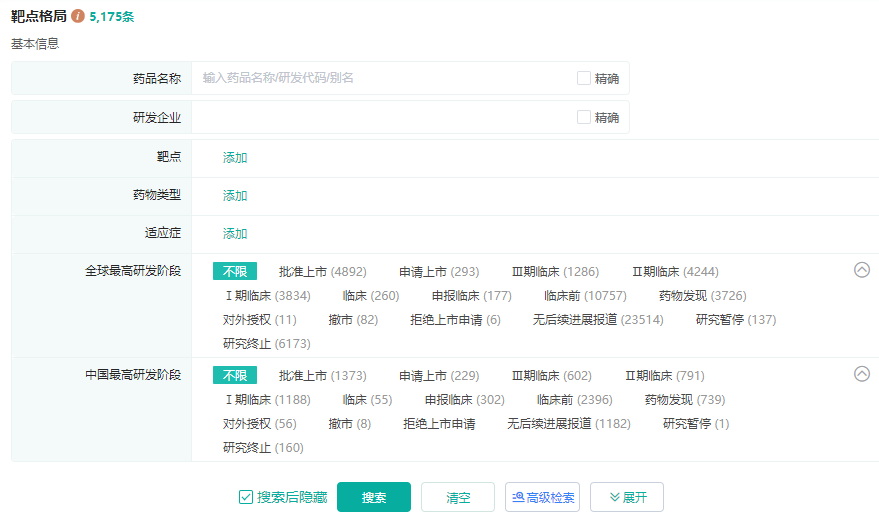
Task: Select 不限 under 中国最高研发阶段
Action: coord(235,375)
